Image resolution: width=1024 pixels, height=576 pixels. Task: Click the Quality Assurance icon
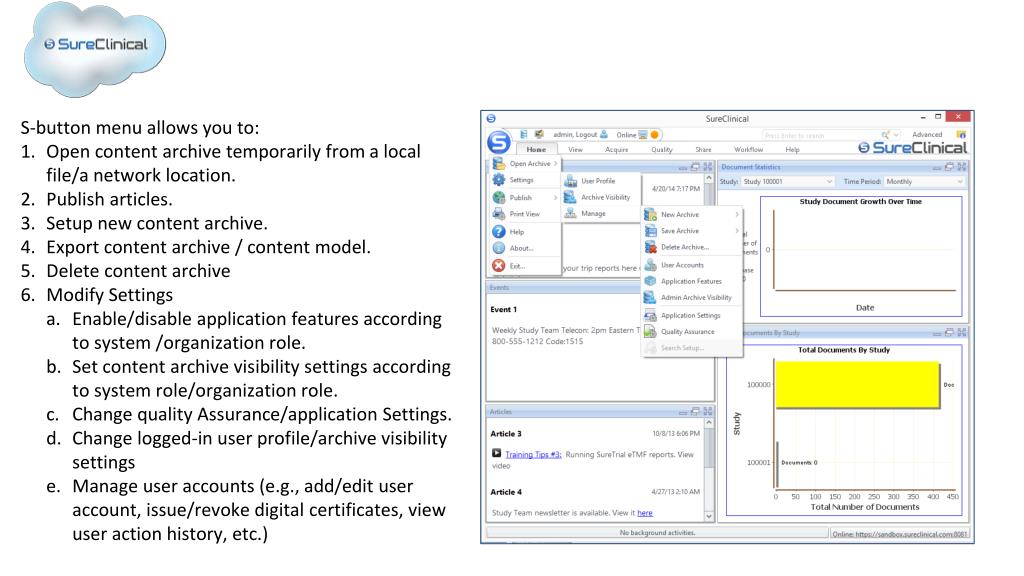click(x=650, y=332)
